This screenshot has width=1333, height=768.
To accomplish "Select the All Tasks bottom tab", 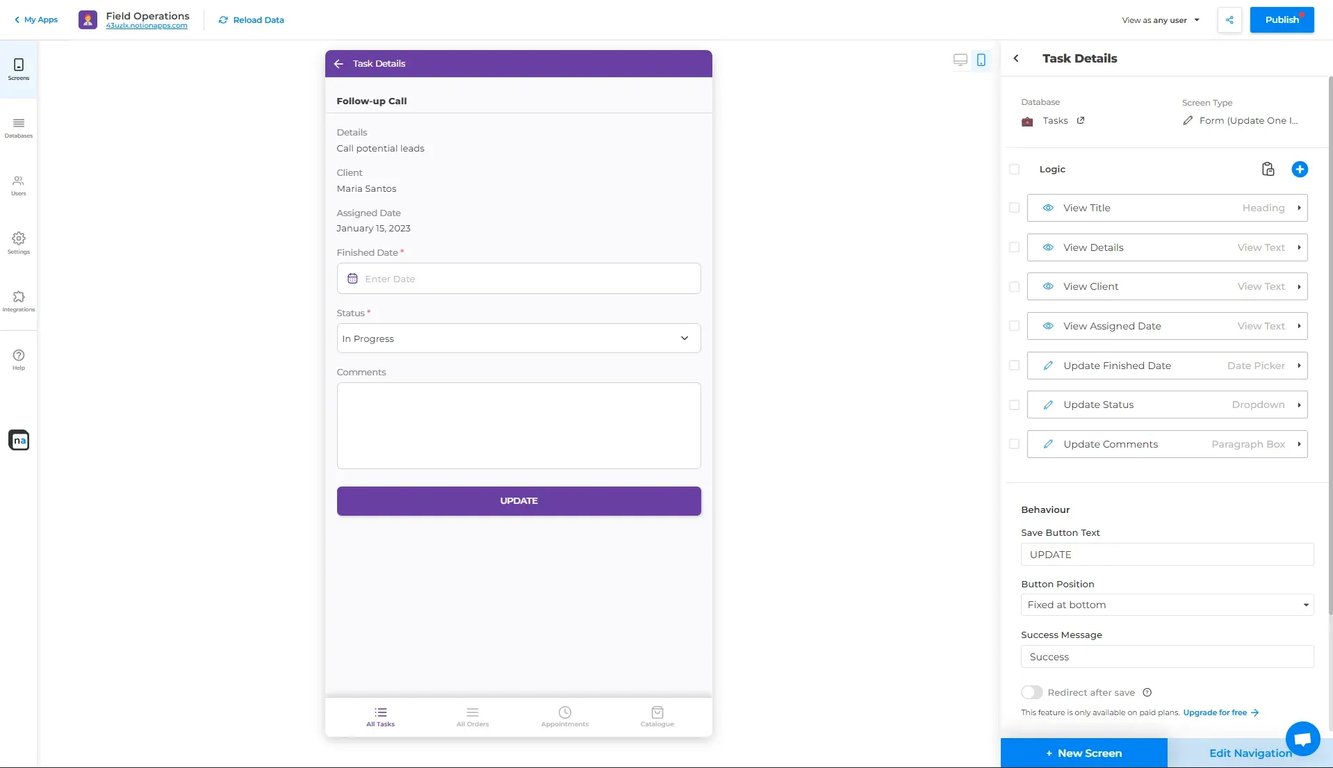I will (380, 717).
